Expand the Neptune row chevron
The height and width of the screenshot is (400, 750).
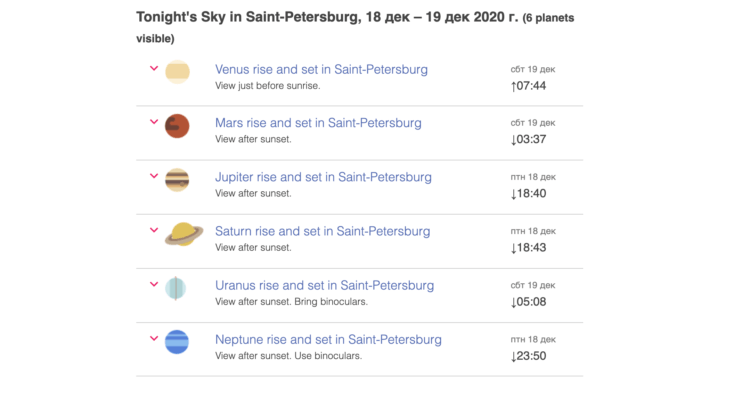point(154,338)
